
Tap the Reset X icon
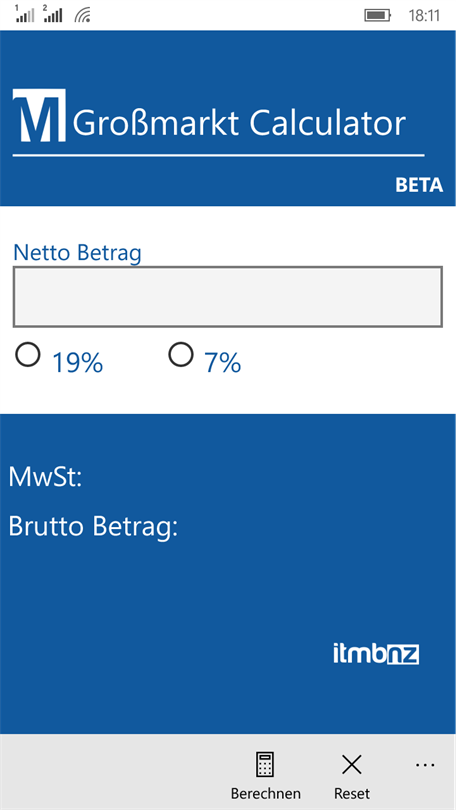coord(351,765)
